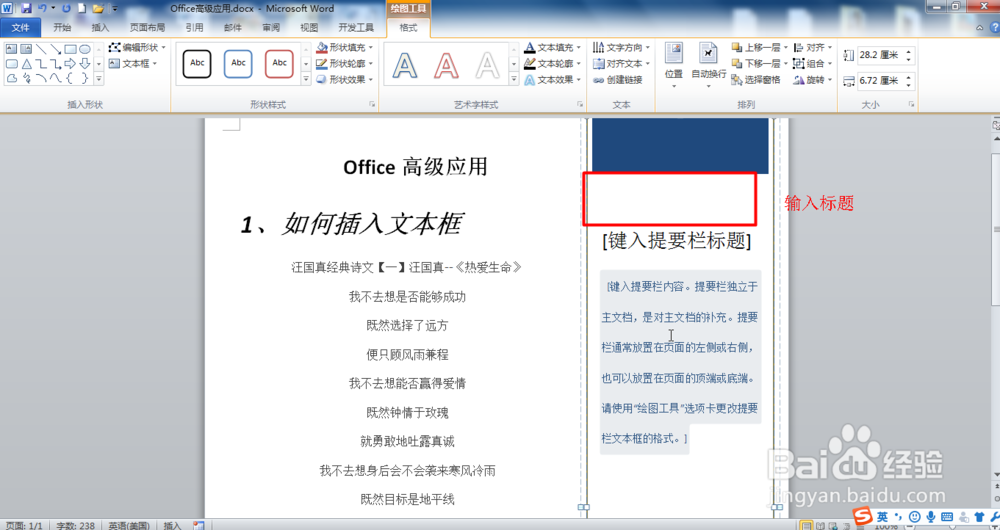The height and width of the screenshot is (530, 1000).
Task: Save the document from quick access toolbar
Action: (26, 8)
